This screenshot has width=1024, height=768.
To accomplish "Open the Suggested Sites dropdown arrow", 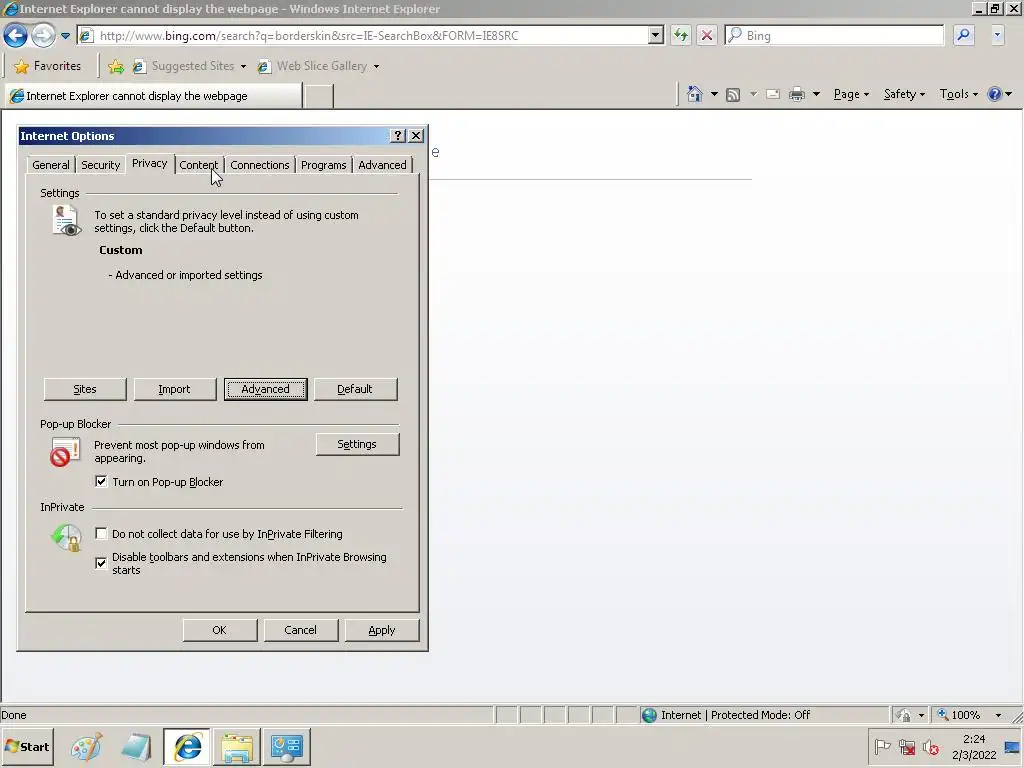I will 243,66.
